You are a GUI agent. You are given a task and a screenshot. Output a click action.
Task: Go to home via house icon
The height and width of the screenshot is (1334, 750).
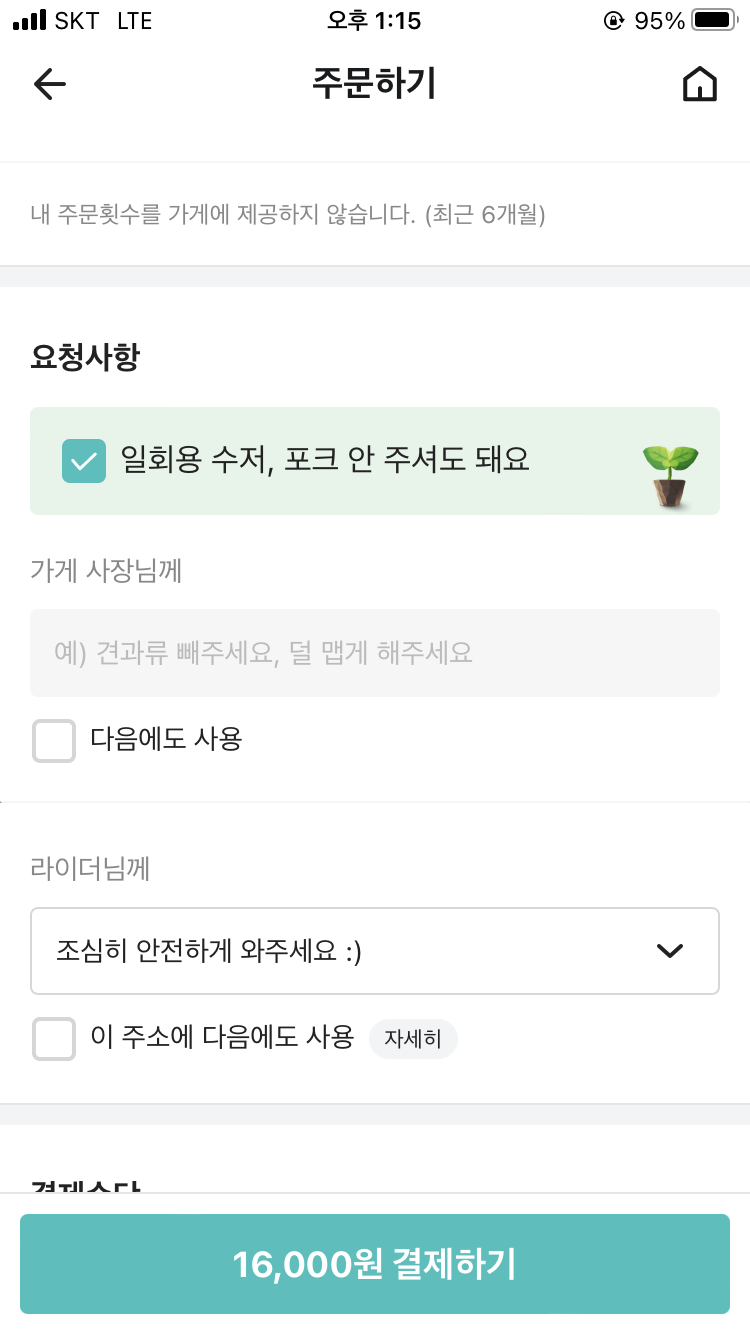tap(699, 84)
